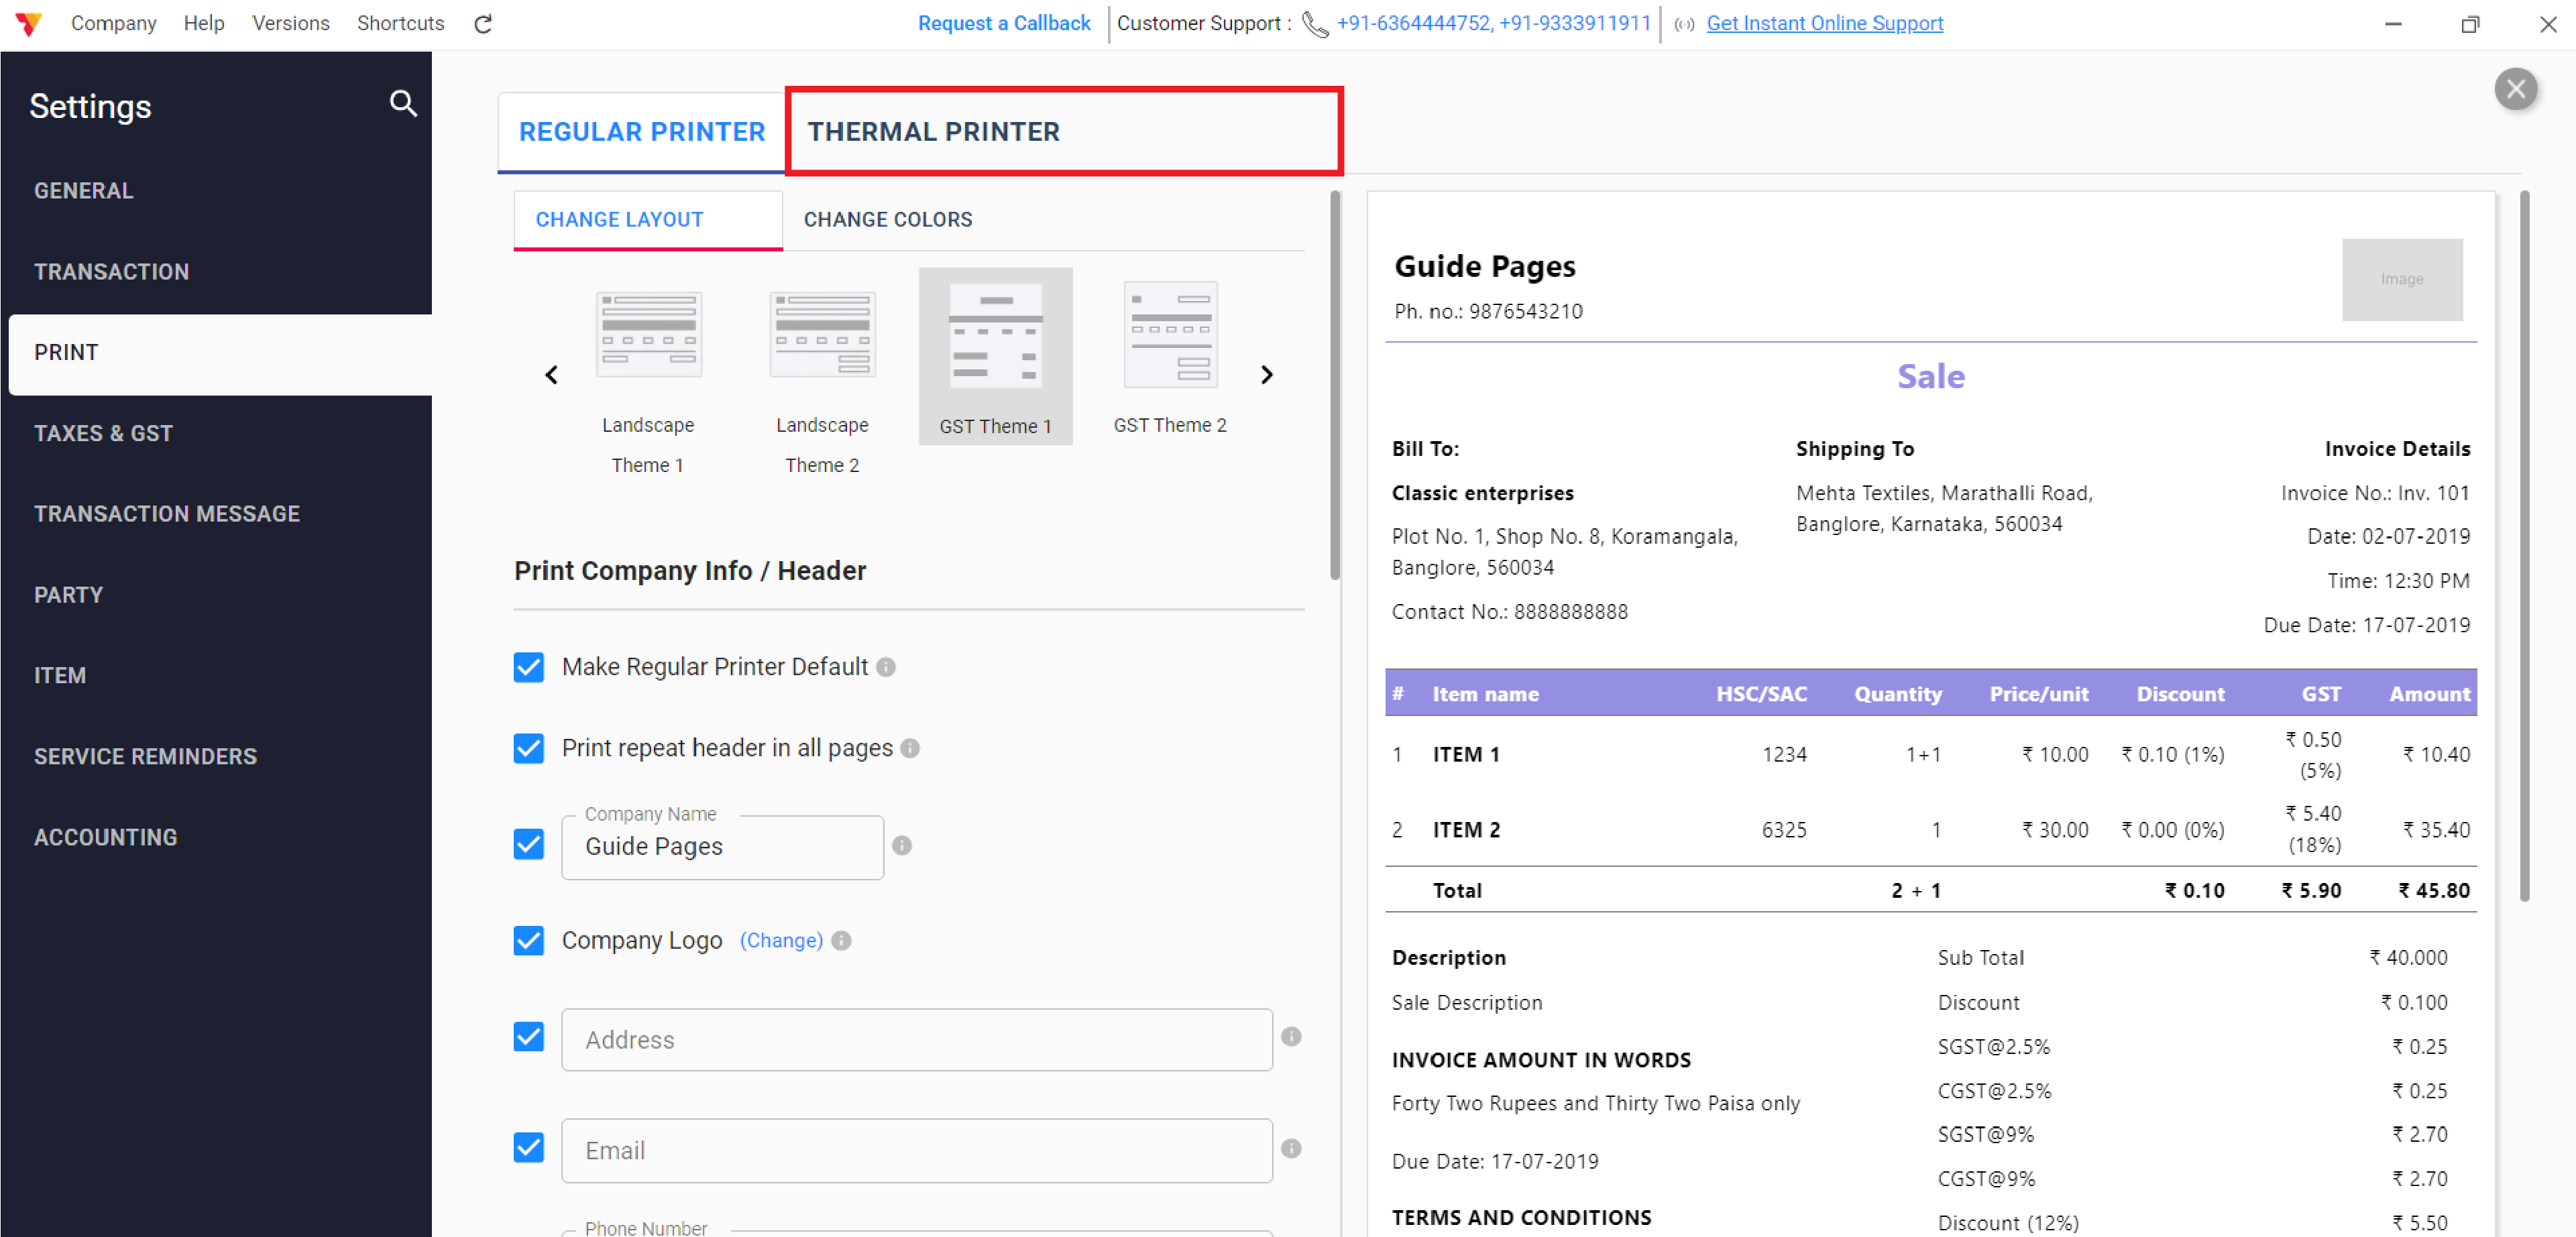Click info icon beside Make Regular Printer Default
This screenshot has height=1237, width=2576.
point(886,667)
